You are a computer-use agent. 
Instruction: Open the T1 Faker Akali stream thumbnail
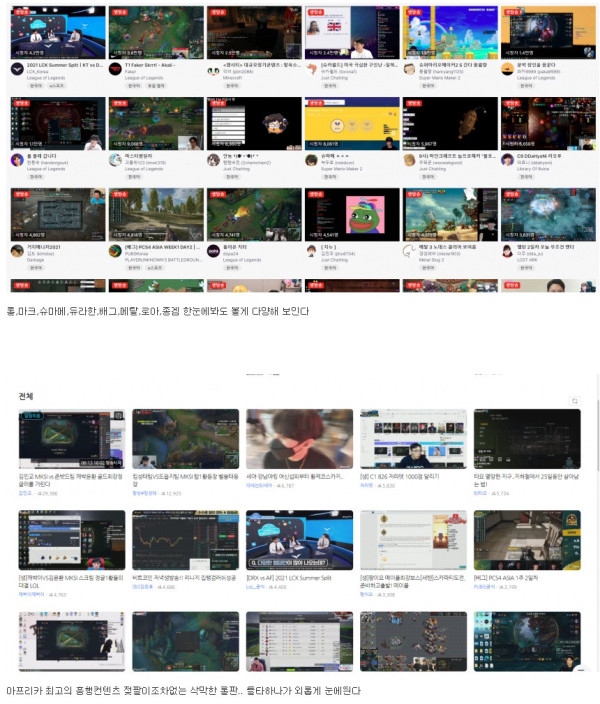[156, 32]
